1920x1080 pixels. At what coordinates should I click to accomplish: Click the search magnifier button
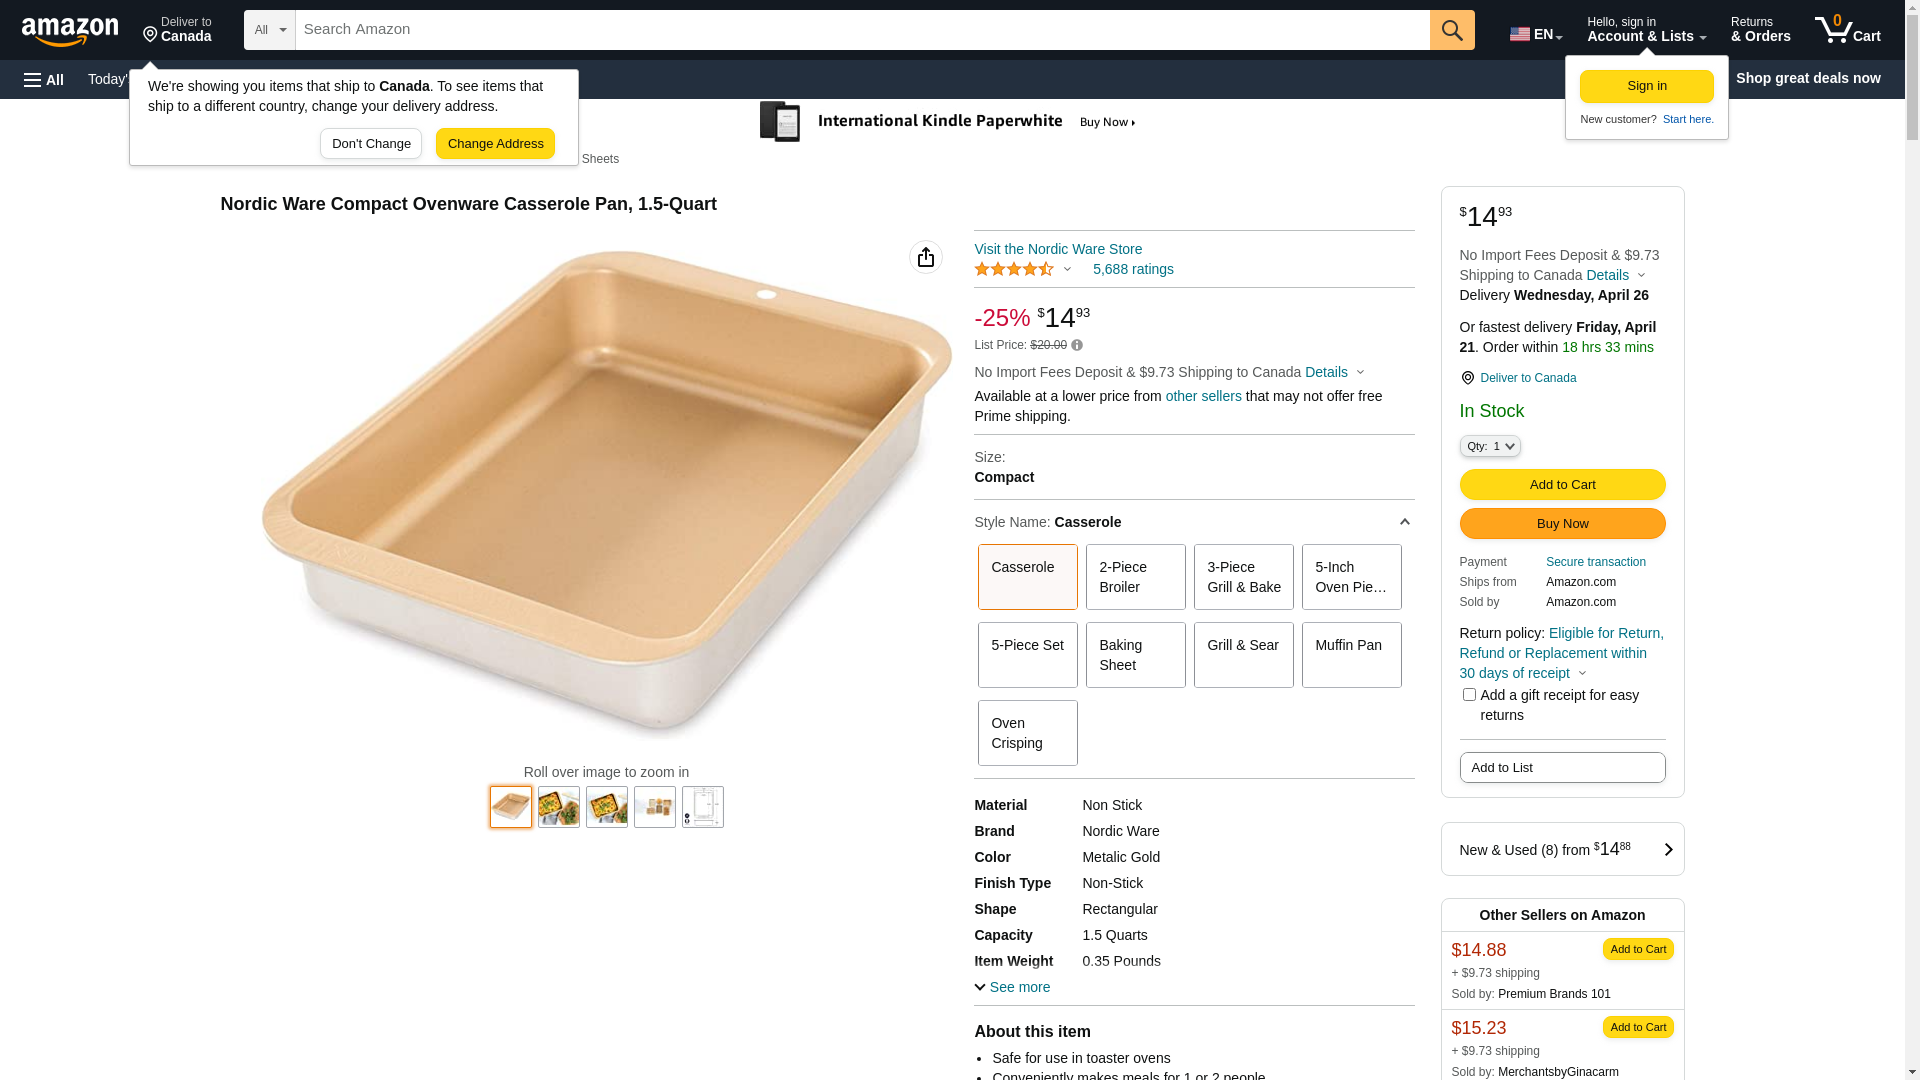click(x=1451, y=30)
